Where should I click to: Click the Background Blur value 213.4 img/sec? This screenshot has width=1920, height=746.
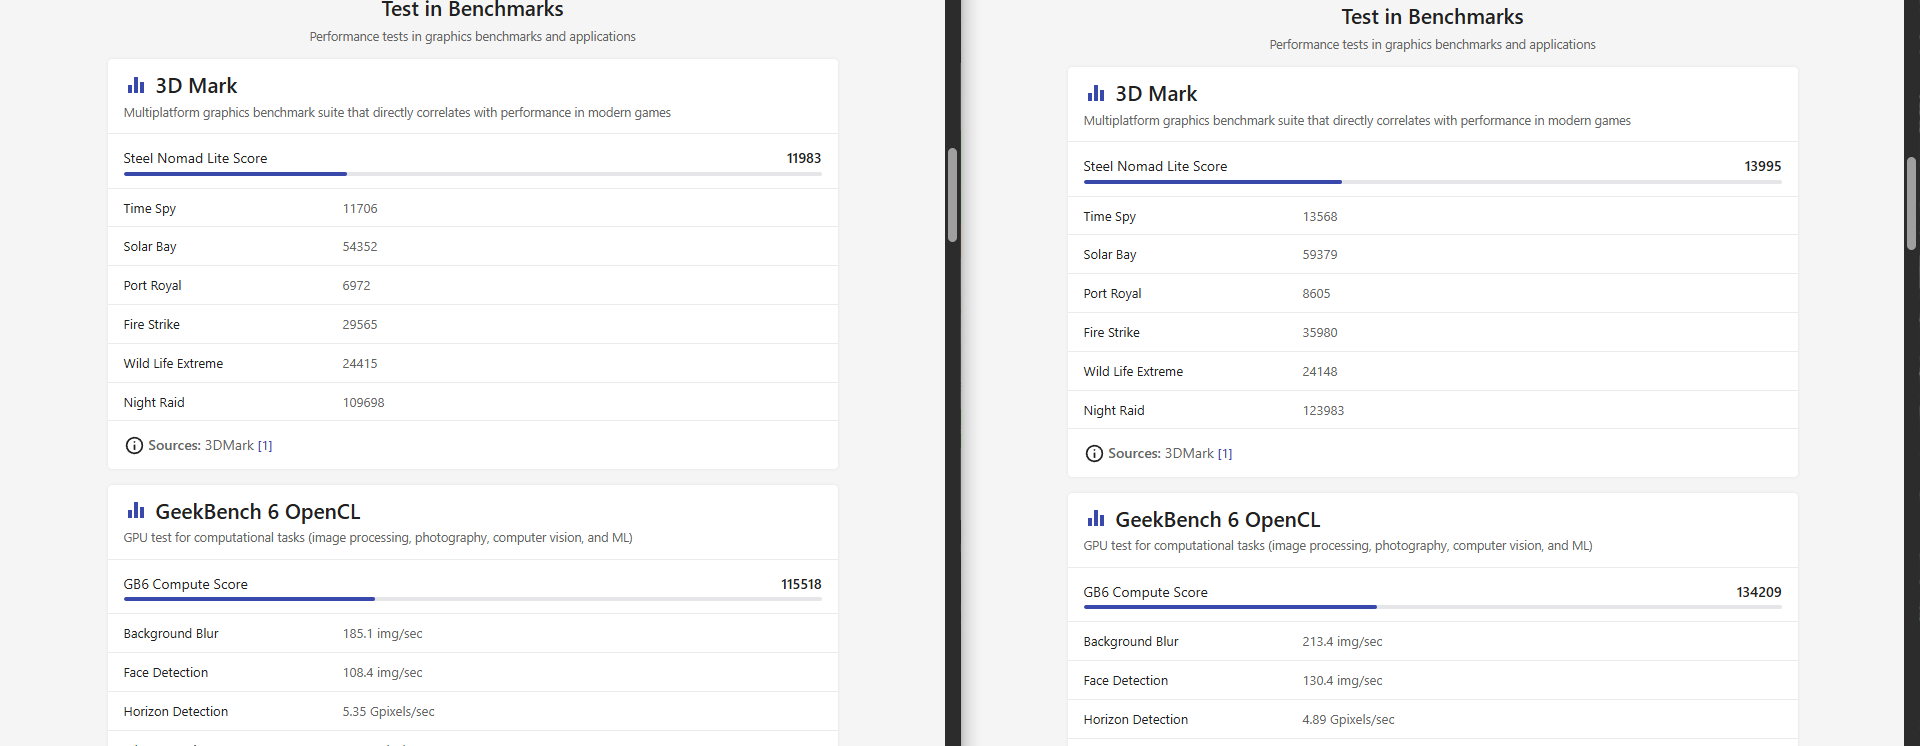tap(1342, 642)
